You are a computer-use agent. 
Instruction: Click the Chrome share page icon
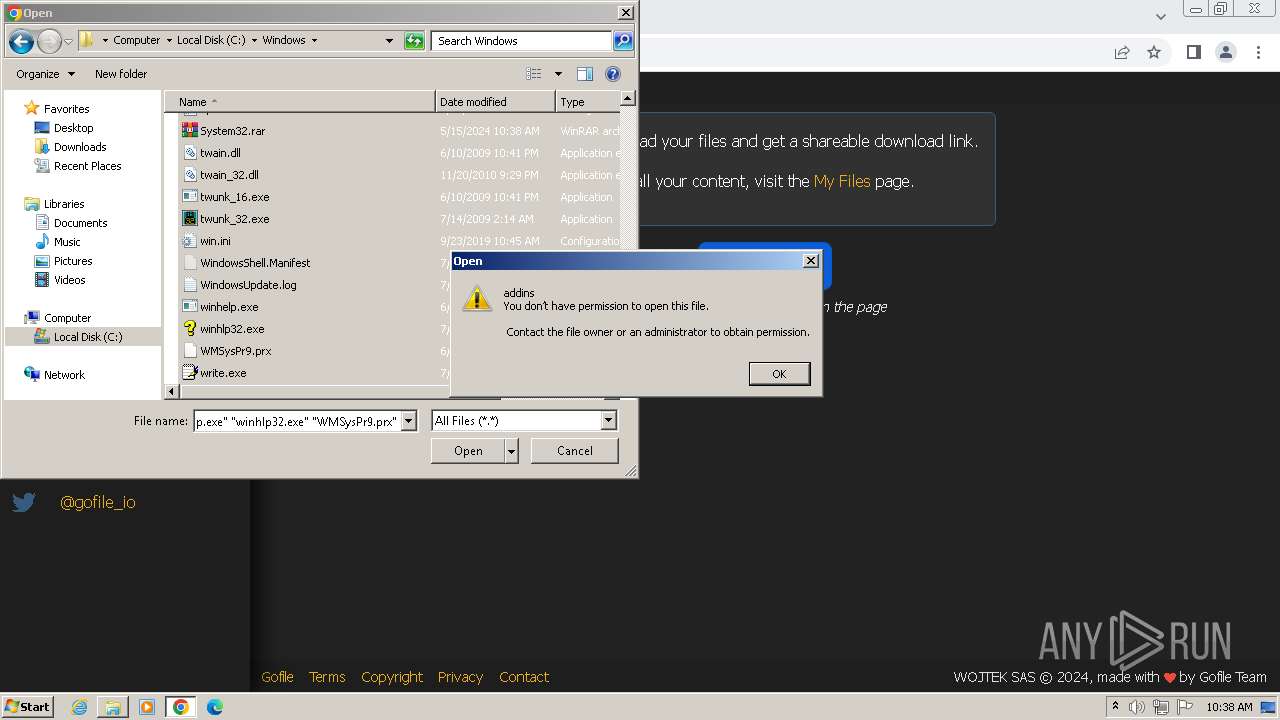[x=1122, y=52]
